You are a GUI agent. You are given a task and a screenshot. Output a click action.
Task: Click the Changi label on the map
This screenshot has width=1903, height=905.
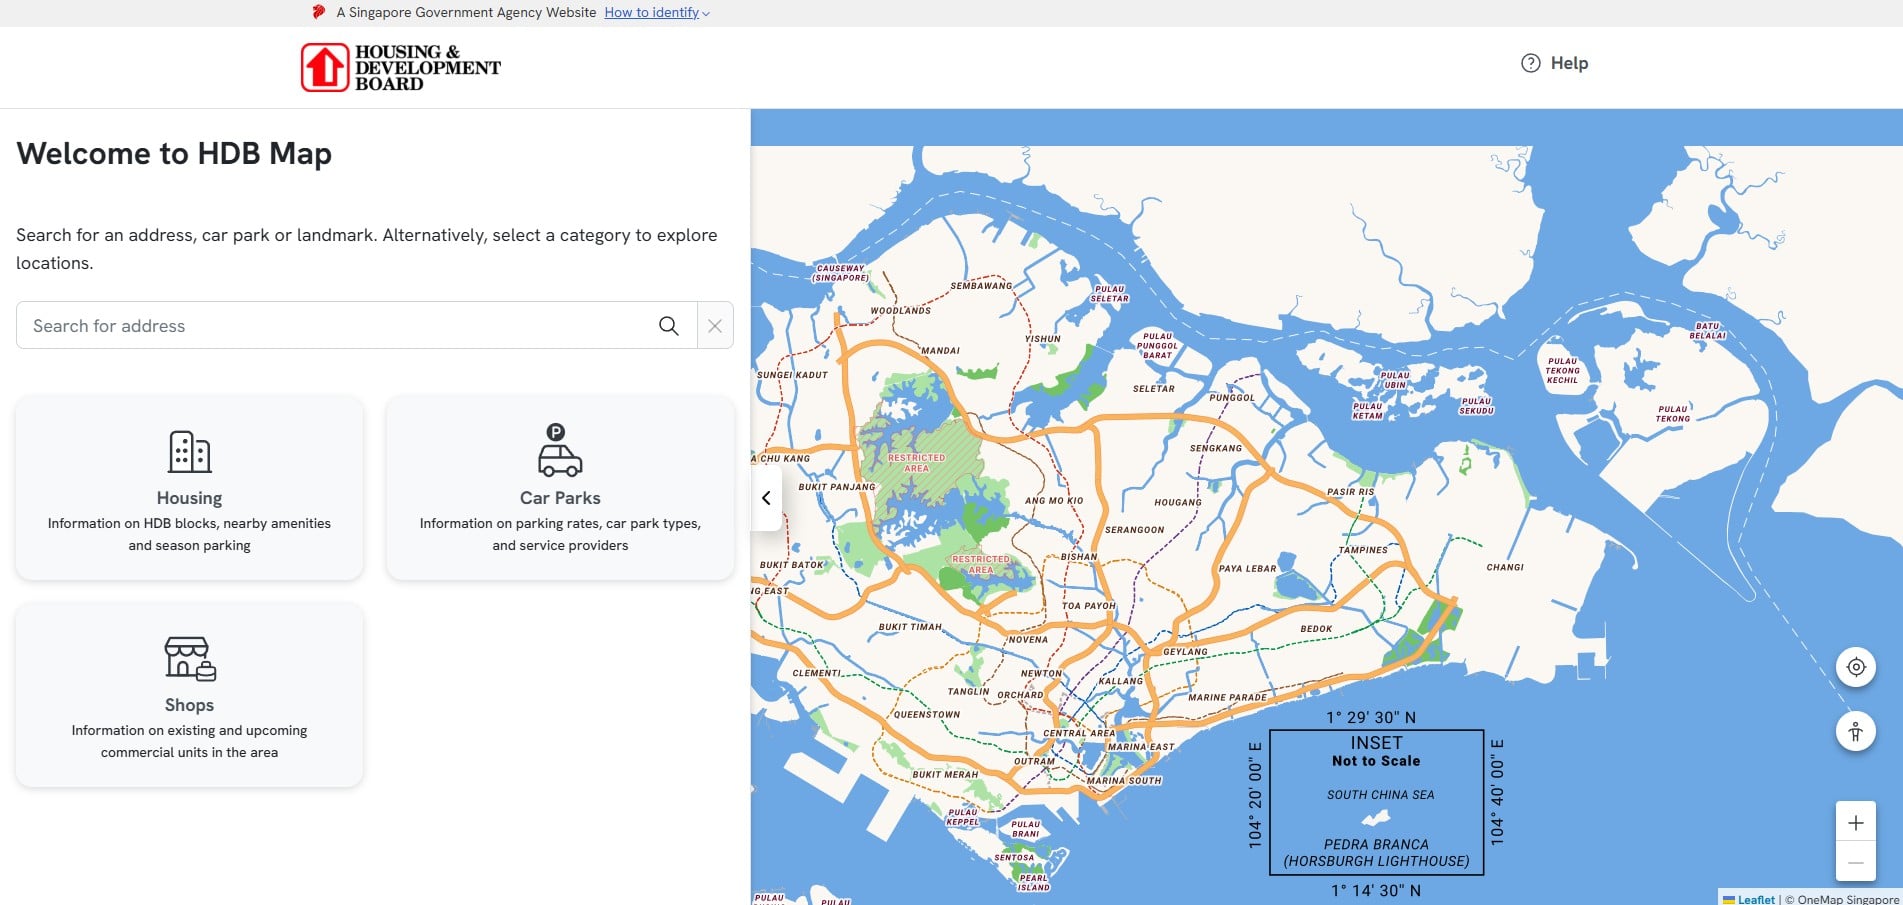(x=1505, y=567)
